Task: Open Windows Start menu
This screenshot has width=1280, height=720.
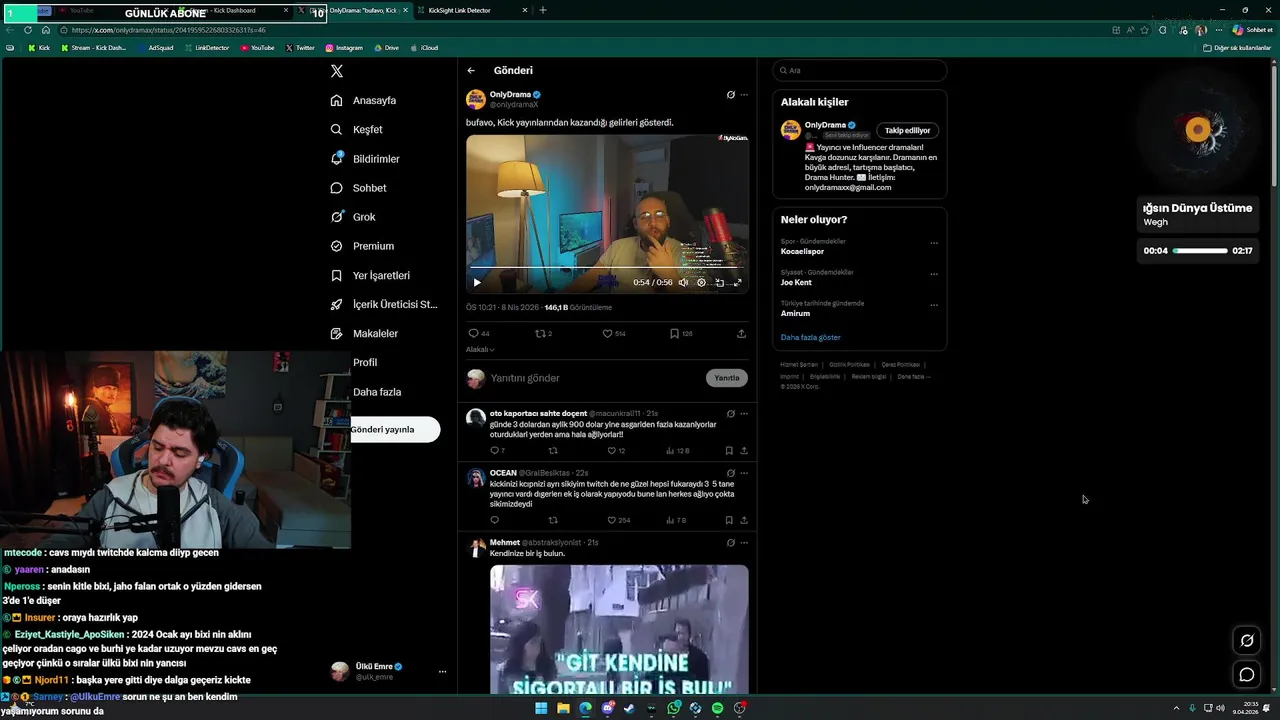Action: pos(541,708)
